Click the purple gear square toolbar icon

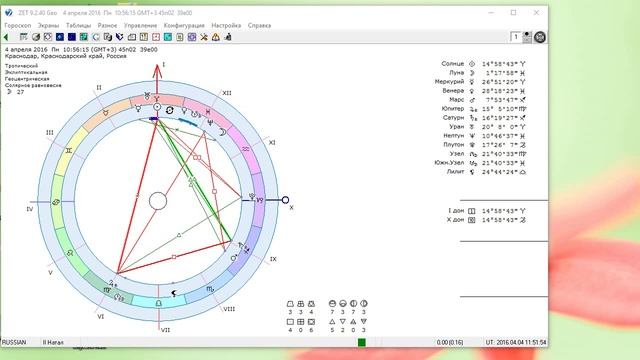[192, 37]
